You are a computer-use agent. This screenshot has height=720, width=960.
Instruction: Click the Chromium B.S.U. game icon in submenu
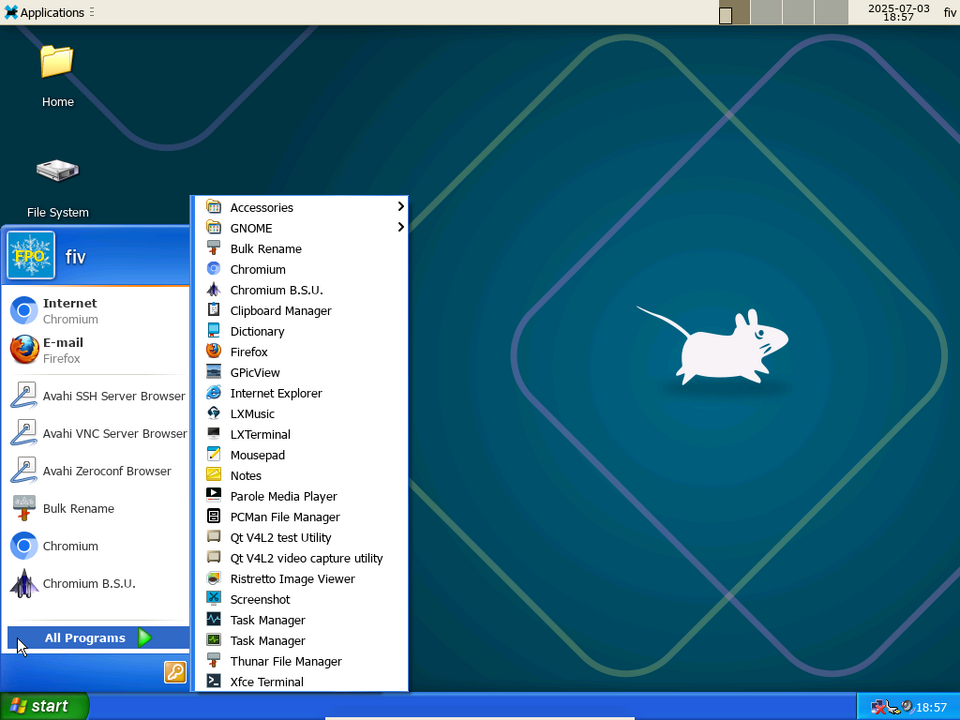pos(213,290)
